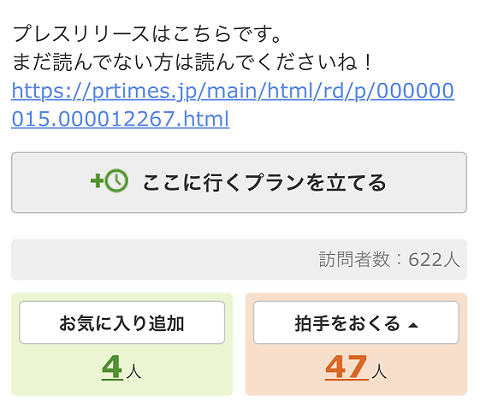
Task: Expand the 拍手をおくる upward arrow
Action: (x=413, y=325)
